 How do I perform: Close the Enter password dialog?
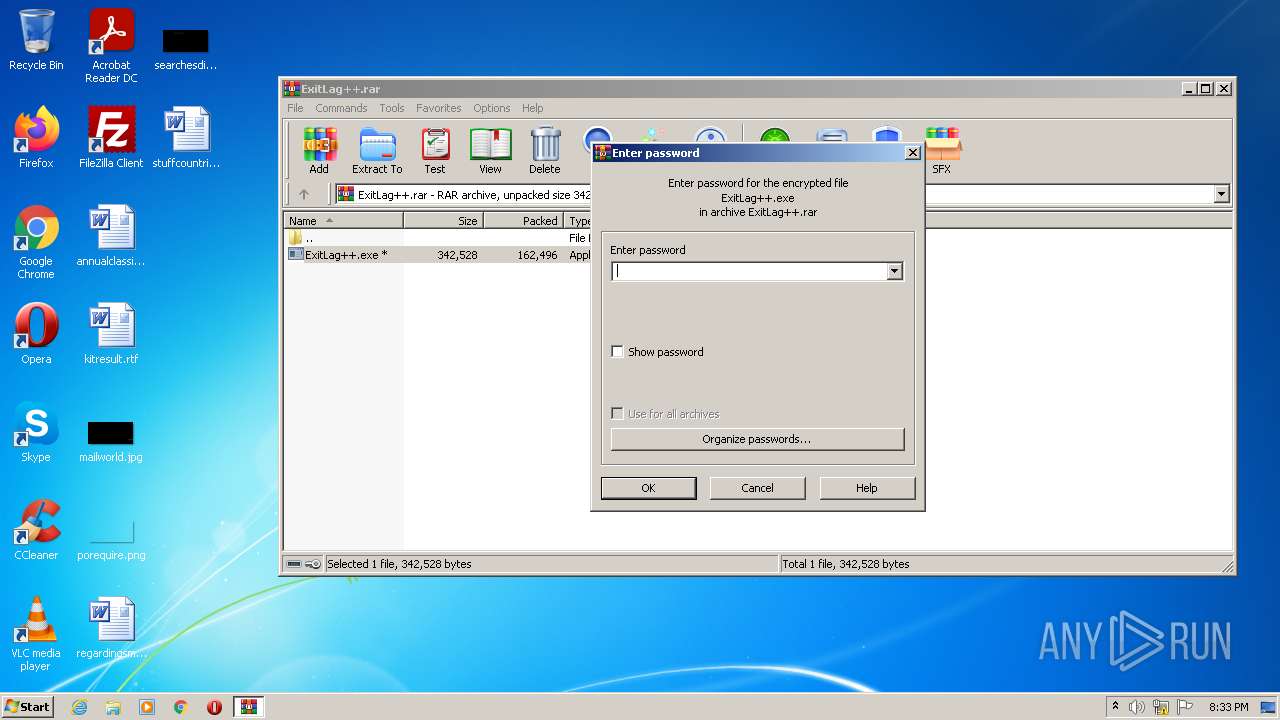[x=912, y=153]
